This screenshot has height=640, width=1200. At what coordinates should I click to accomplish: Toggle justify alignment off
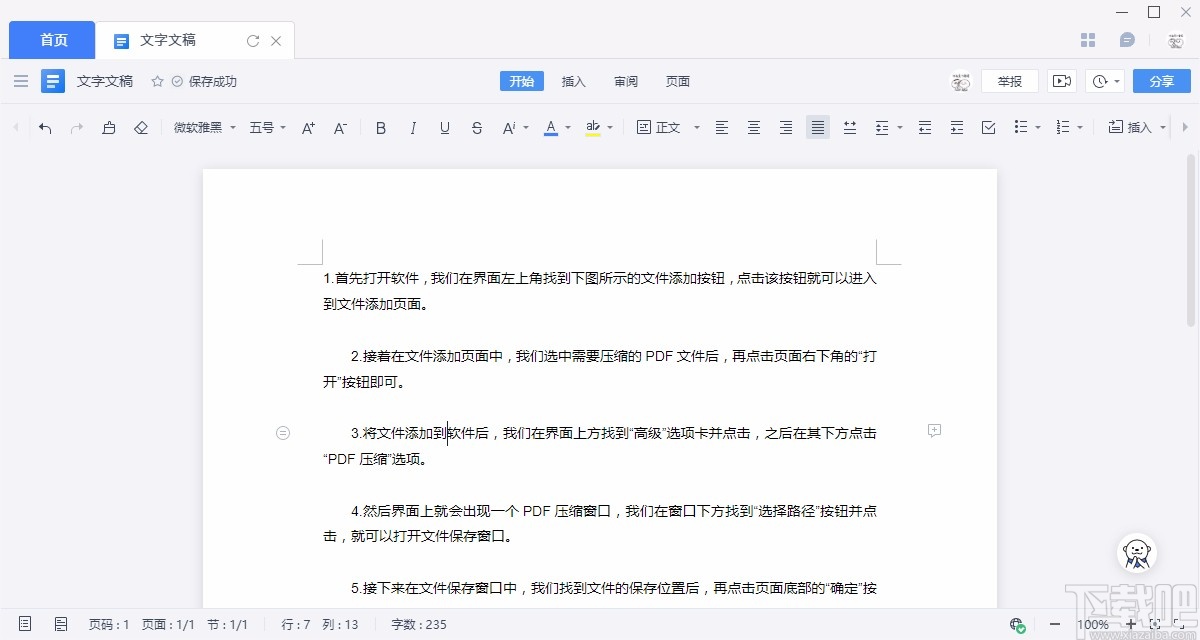click(x=817, y=127)
